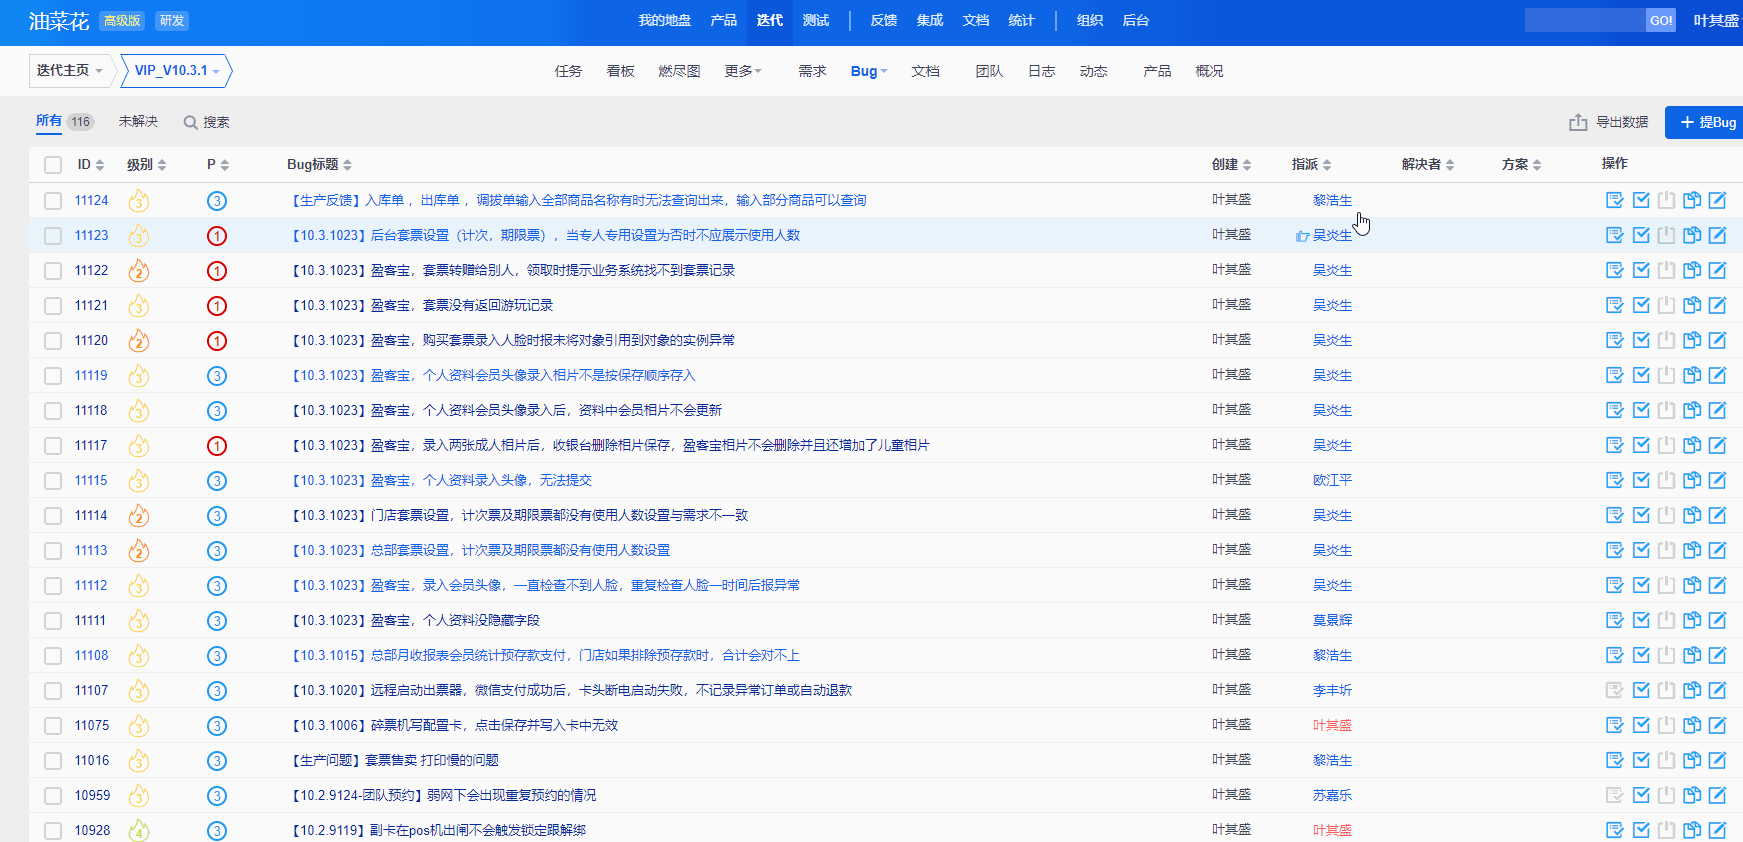Click the resolve checkmark icon for bug 11122

click(1641, 270)
